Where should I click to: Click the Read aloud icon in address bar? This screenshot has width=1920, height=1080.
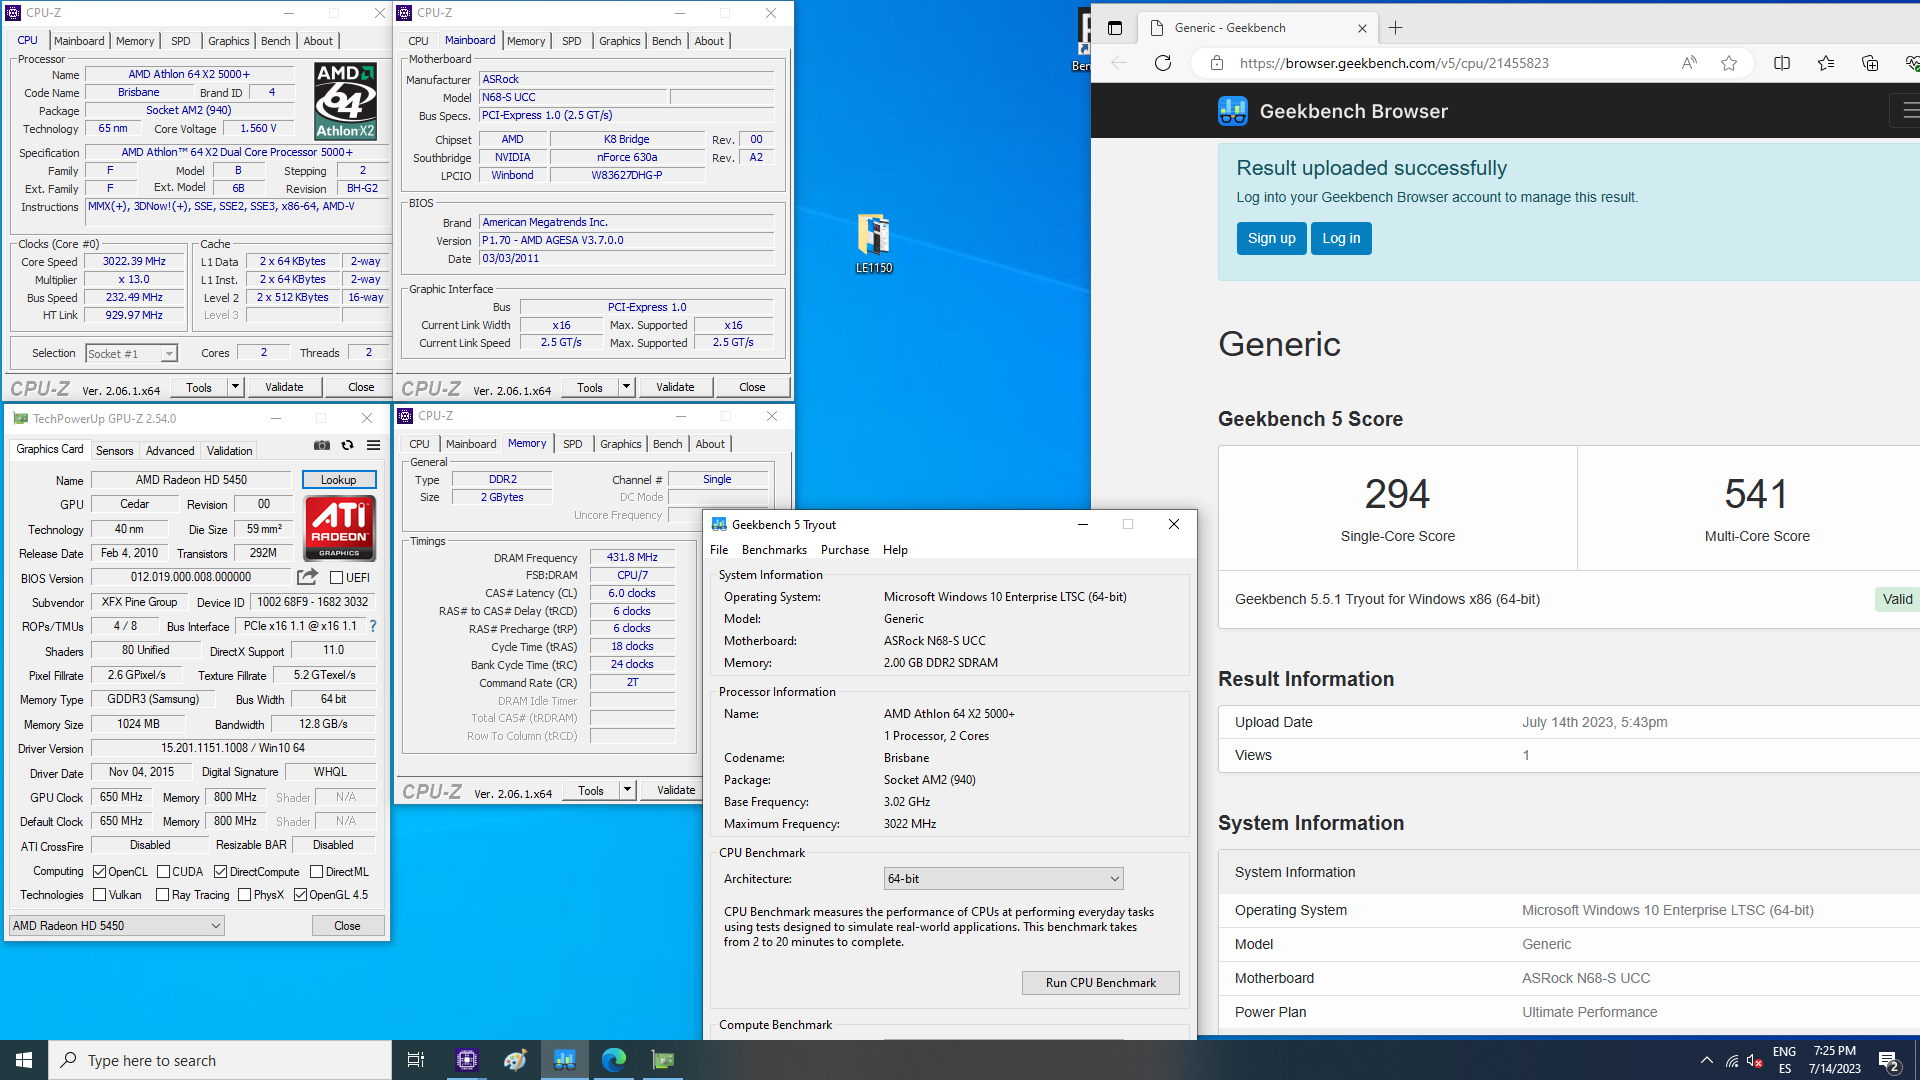coord(1689,63)
